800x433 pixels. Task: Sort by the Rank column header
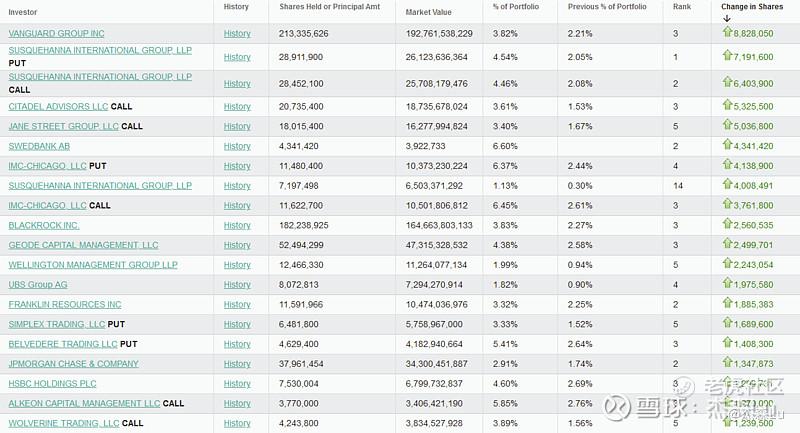click(x=681, y=7)
